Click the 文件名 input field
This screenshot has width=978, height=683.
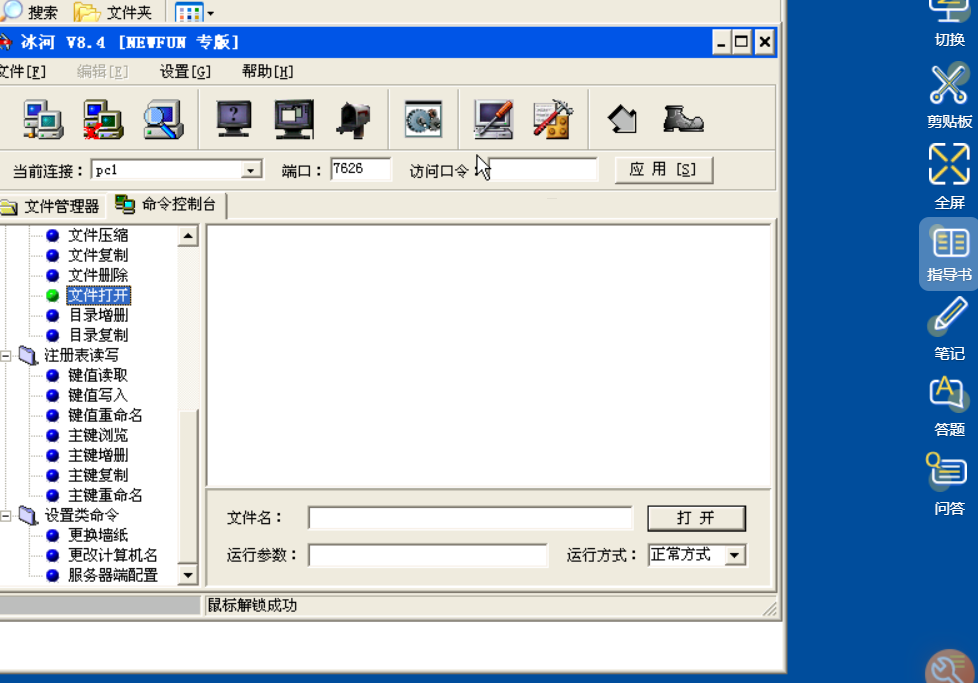tap(470, 518)
